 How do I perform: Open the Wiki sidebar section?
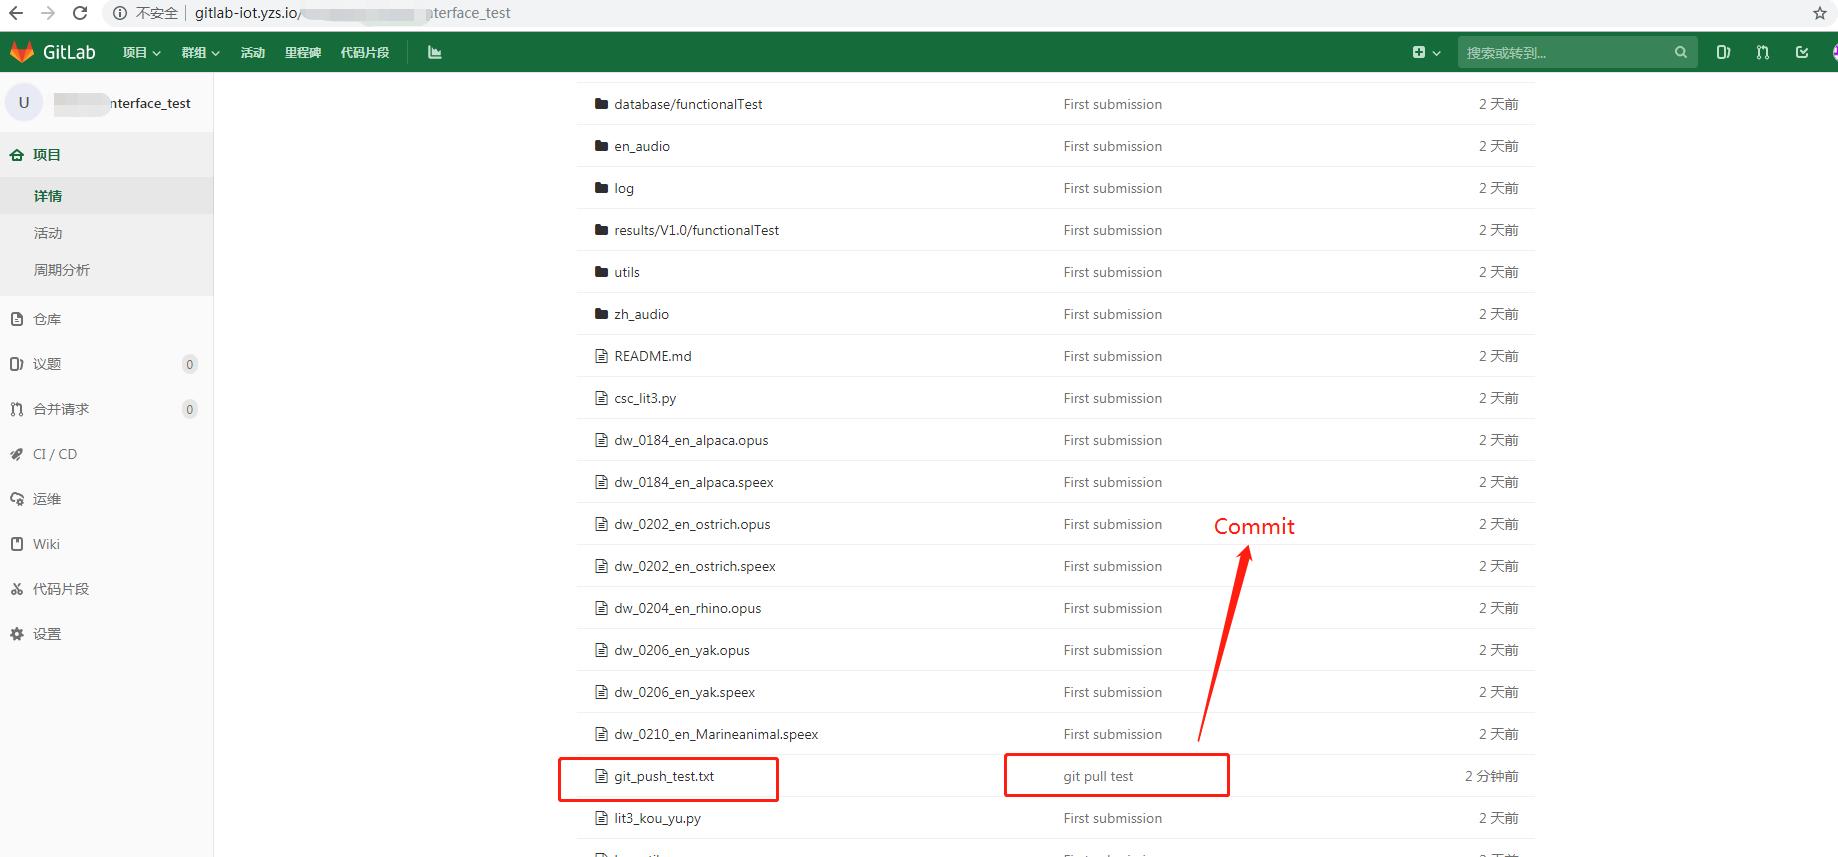[x=46, y=544]
